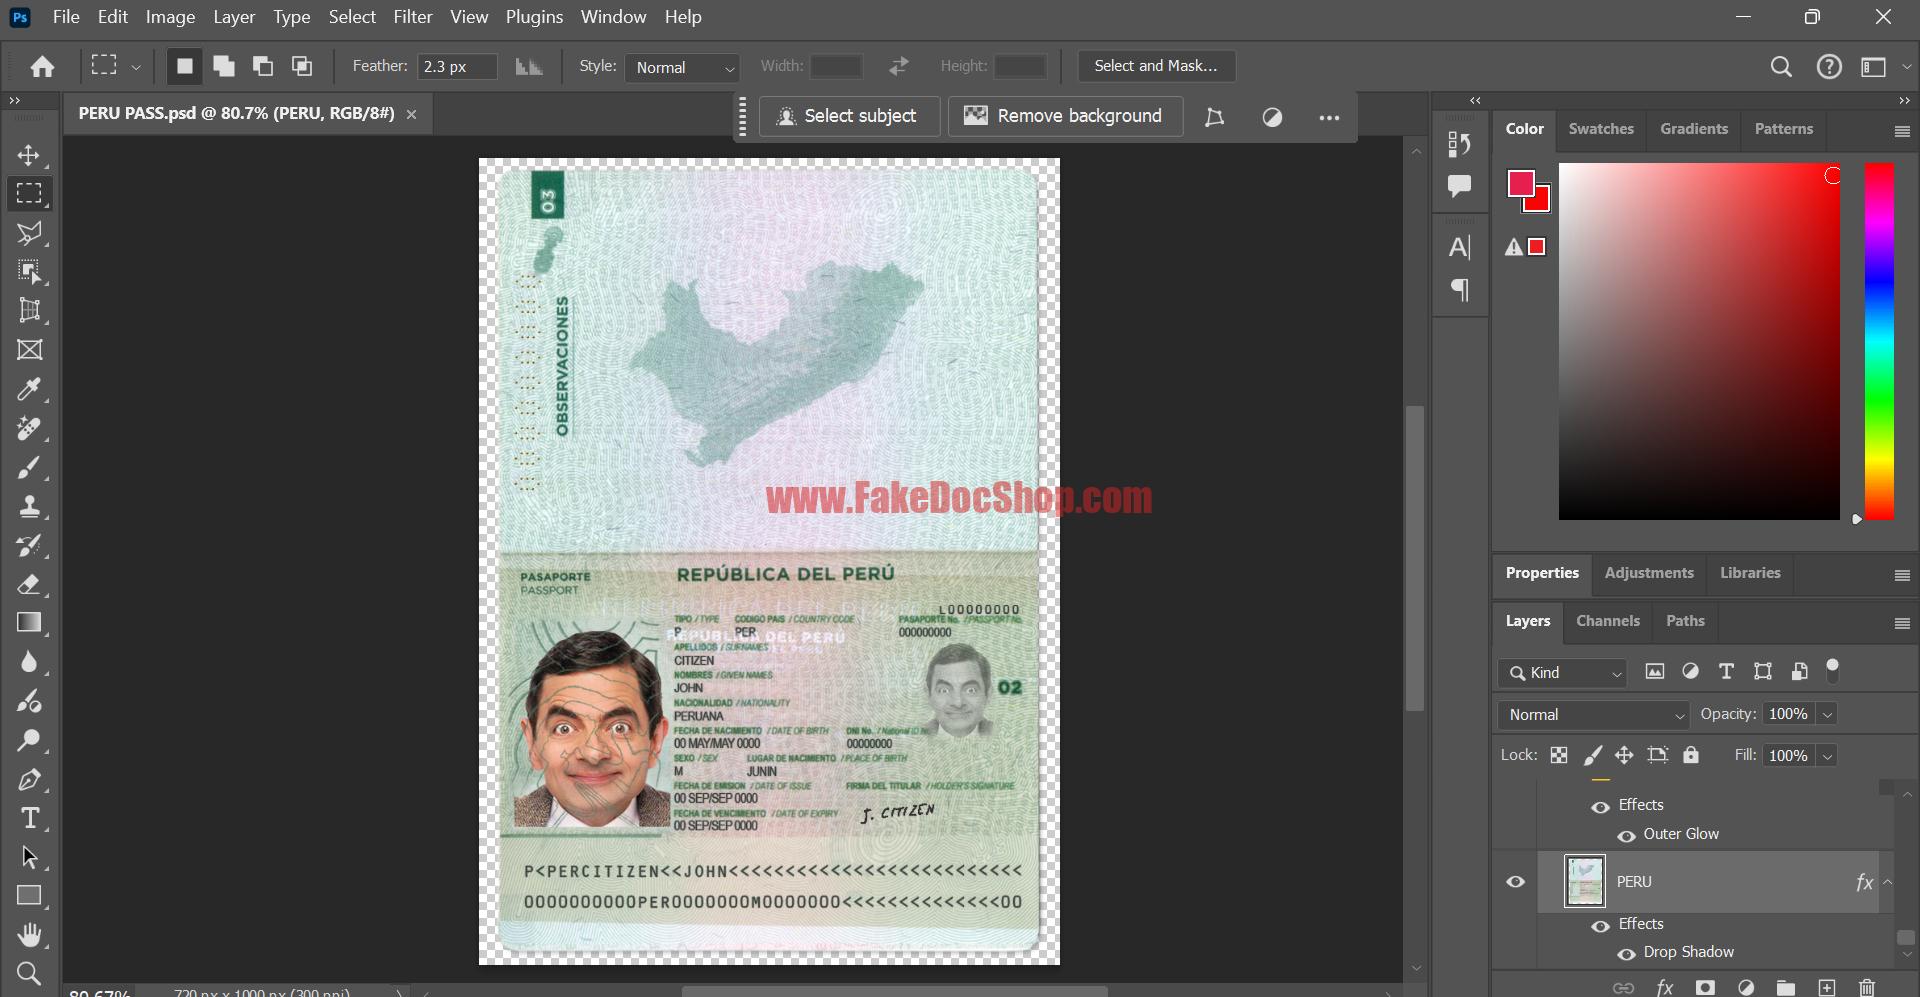Select the Hand tool

click(29, 935)
